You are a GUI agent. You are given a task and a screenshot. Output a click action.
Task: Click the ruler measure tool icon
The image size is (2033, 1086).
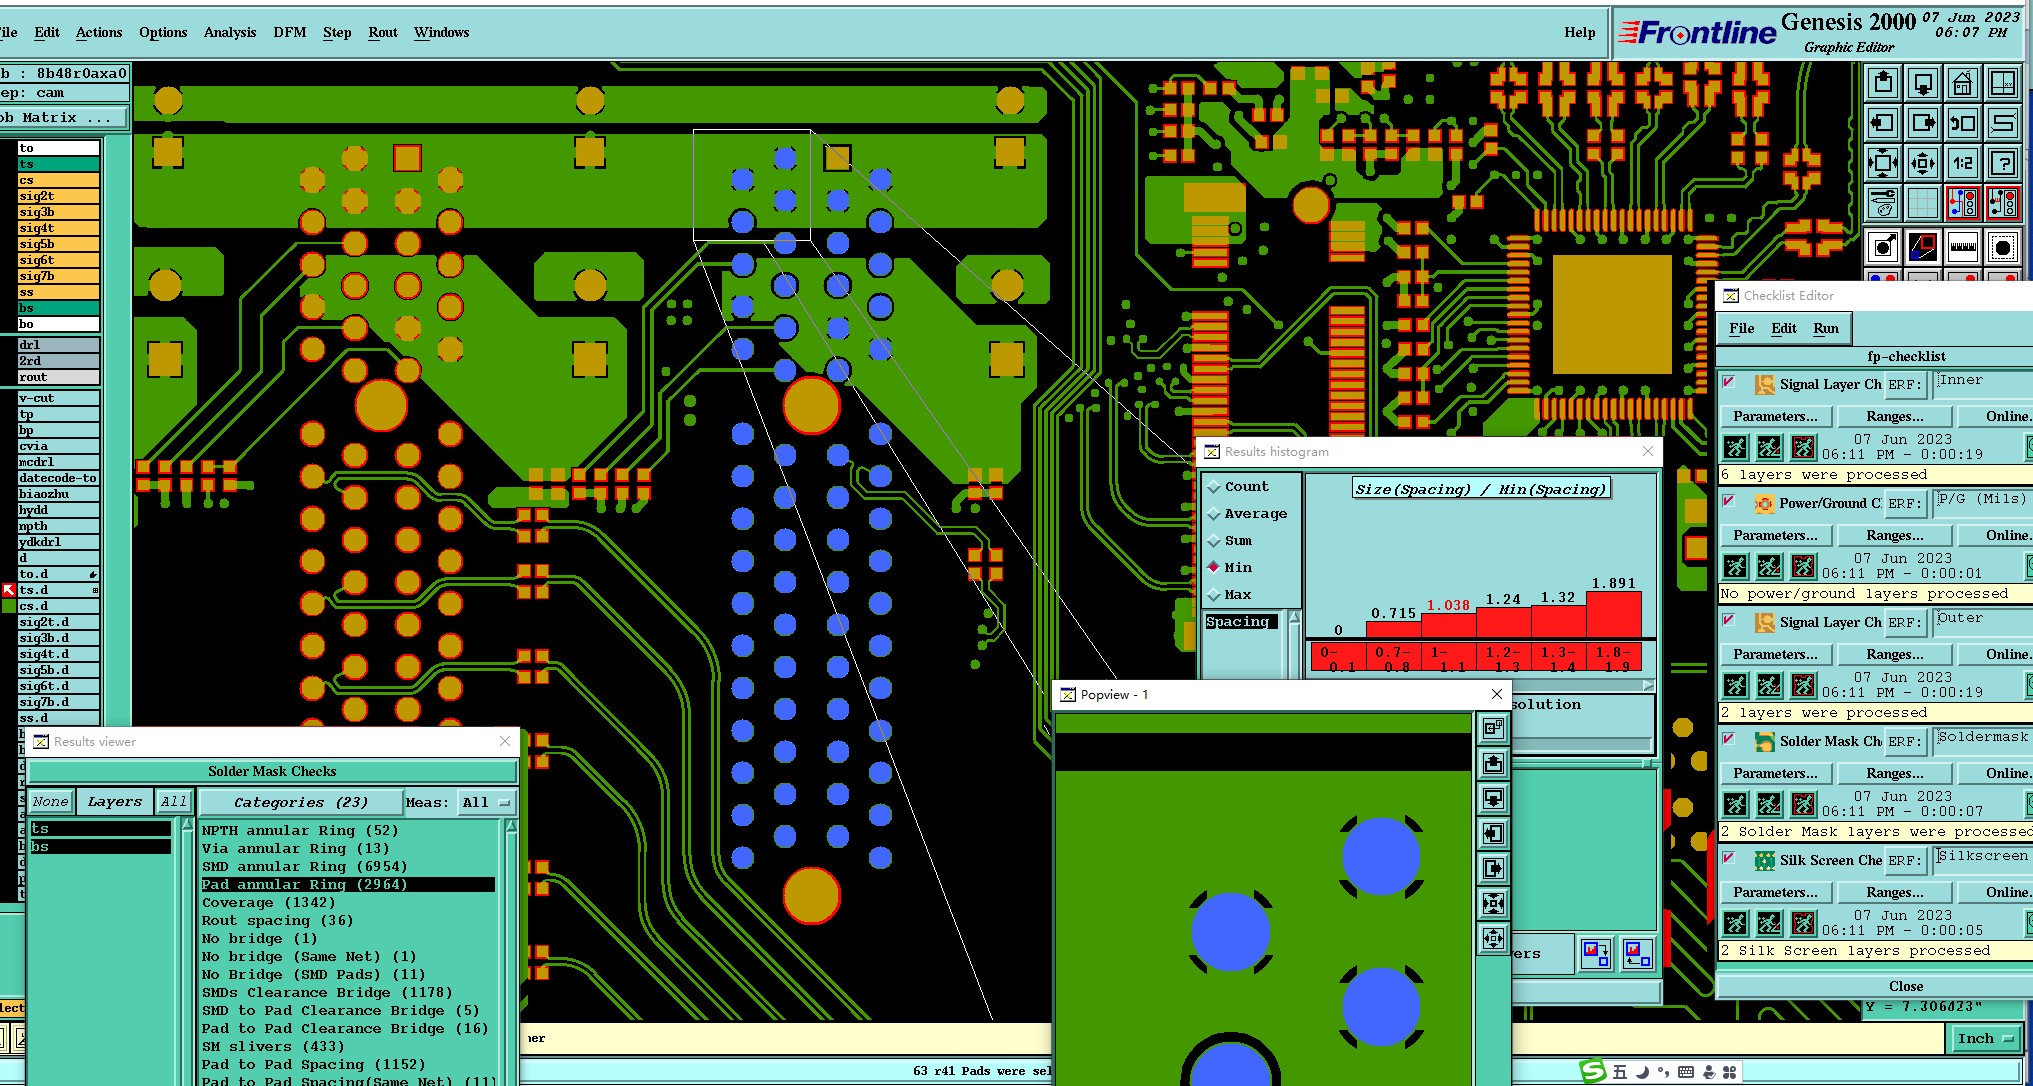click(1962, 246)
